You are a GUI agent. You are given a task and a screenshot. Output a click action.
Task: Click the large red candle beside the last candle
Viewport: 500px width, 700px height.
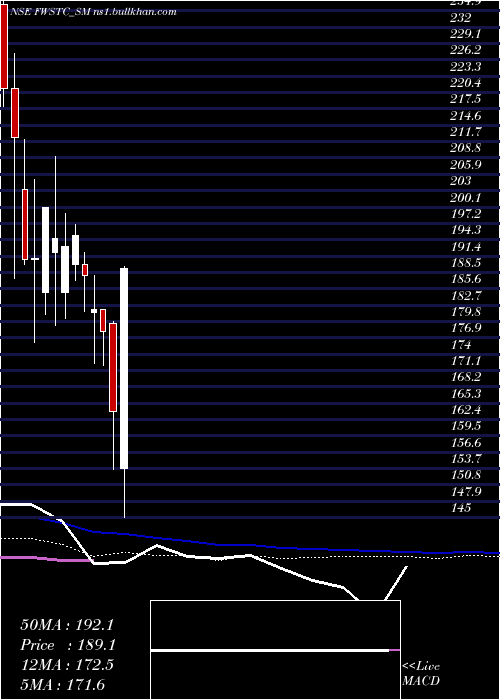click(x=113, y=367)
